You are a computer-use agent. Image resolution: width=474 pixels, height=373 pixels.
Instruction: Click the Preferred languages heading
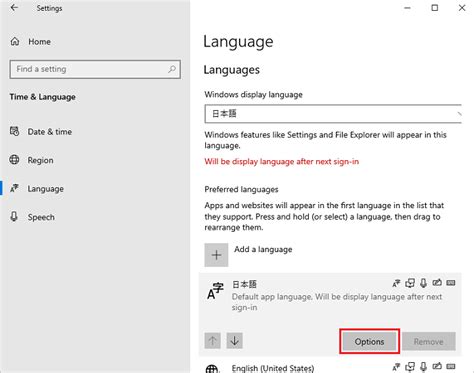(241, 189)
